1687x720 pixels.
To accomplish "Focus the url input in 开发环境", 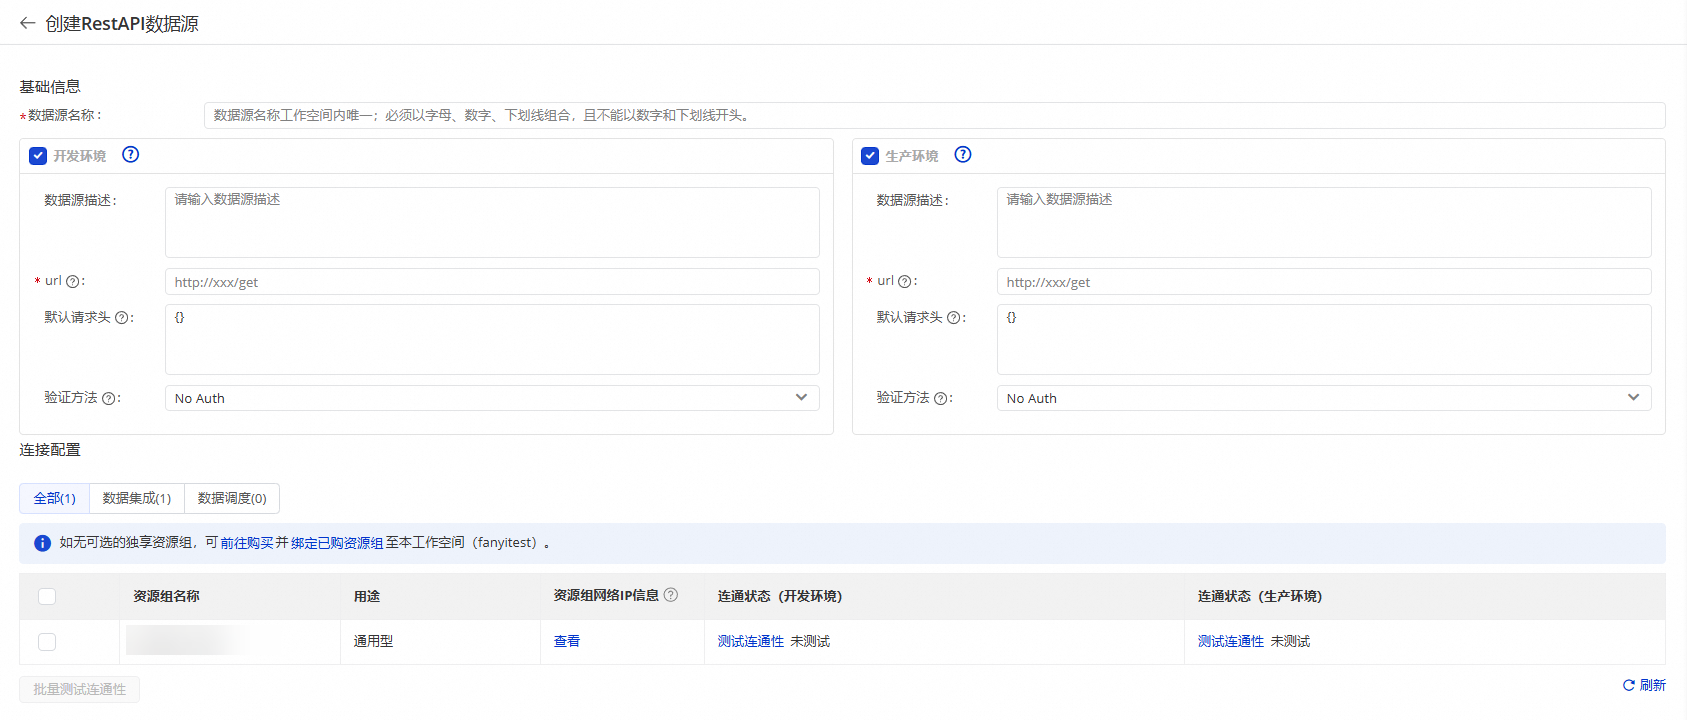I will [x=492, y=282].
